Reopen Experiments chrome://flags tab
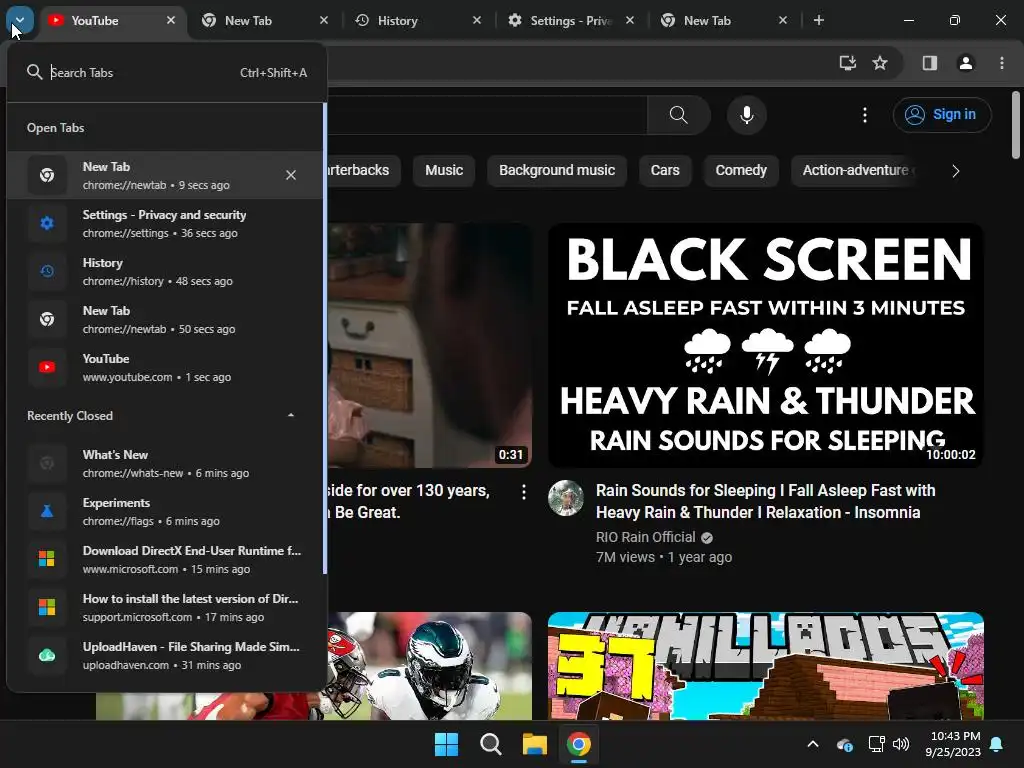This screenshot has height=768, width=1024. click(165, 511)
